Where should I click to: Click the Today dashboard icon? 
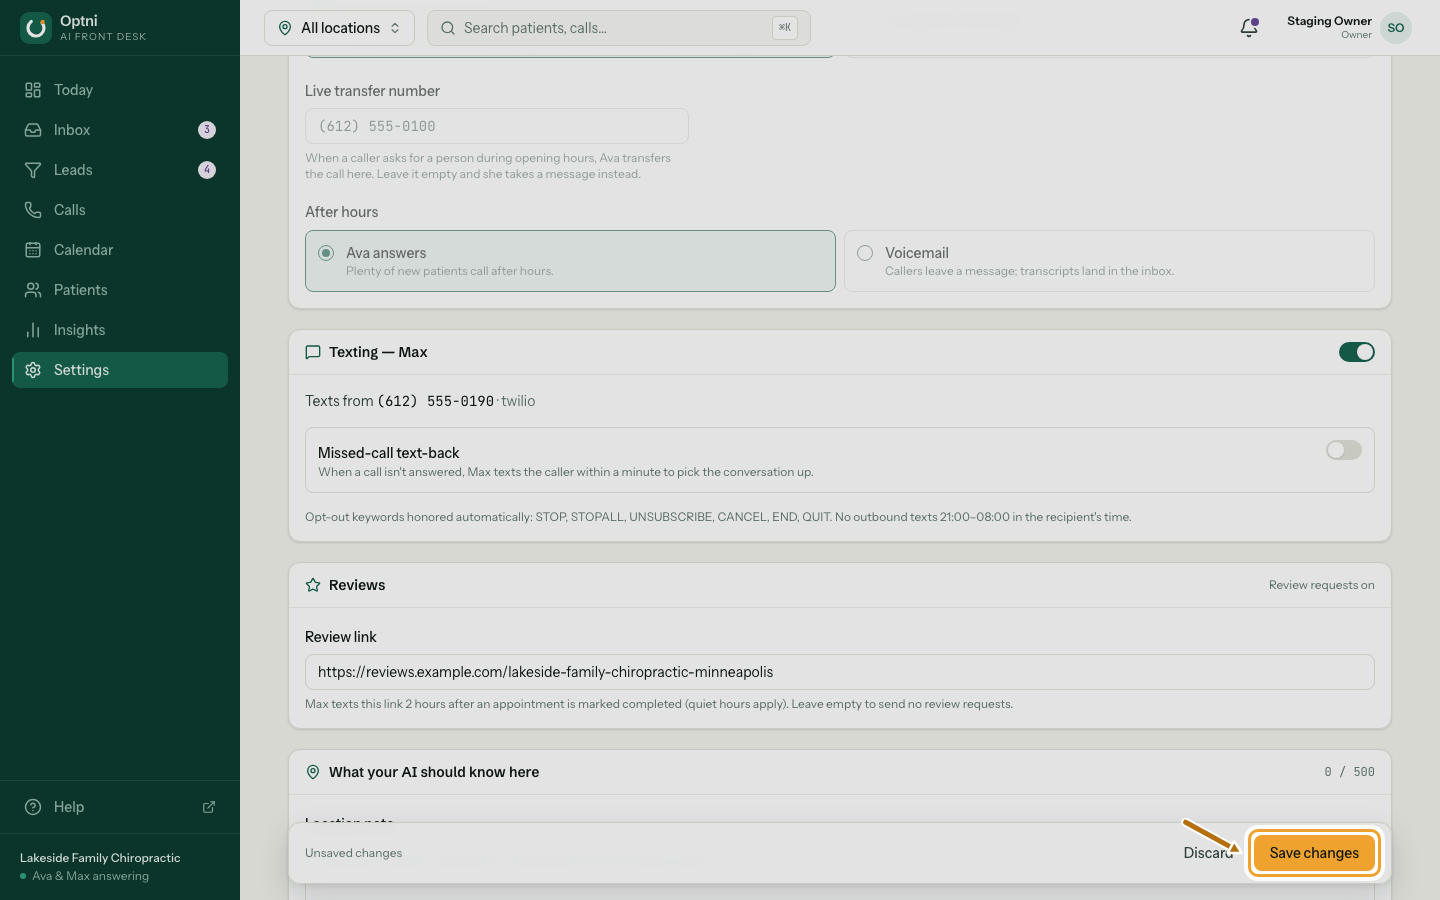tap(33, 90)
